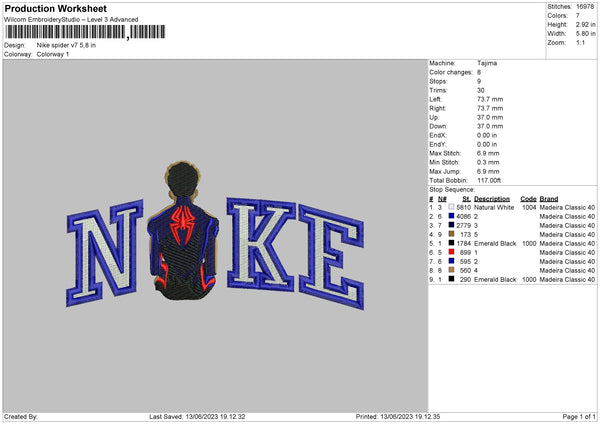Image resolution: width=600 pixels, height=424 pixels.
Task: Click the design name 'Nike spider v7 5,8 in'
Action: 66,45
